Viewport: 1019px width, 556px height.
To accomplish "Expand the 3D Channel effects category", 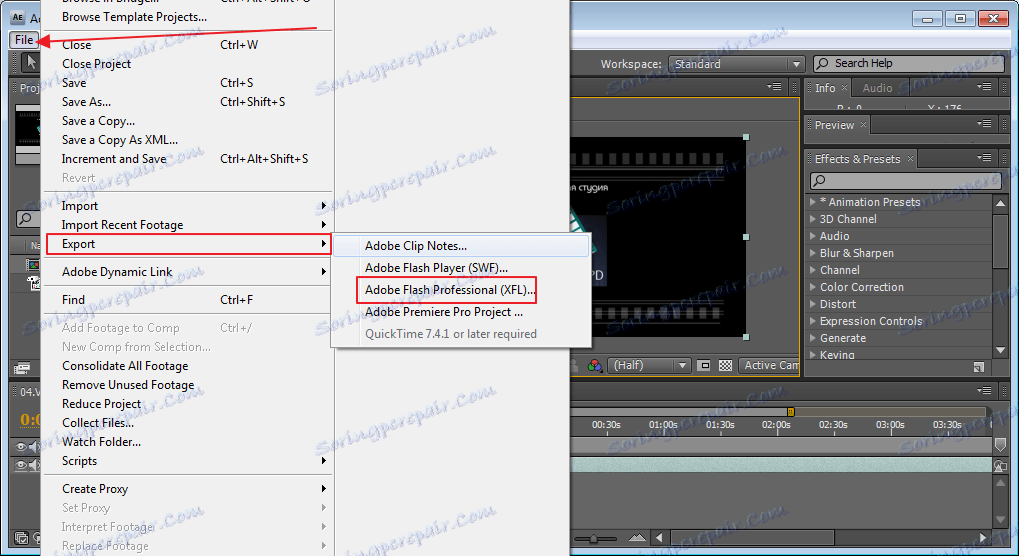I will pyautogui.click(x=812, y=219).
